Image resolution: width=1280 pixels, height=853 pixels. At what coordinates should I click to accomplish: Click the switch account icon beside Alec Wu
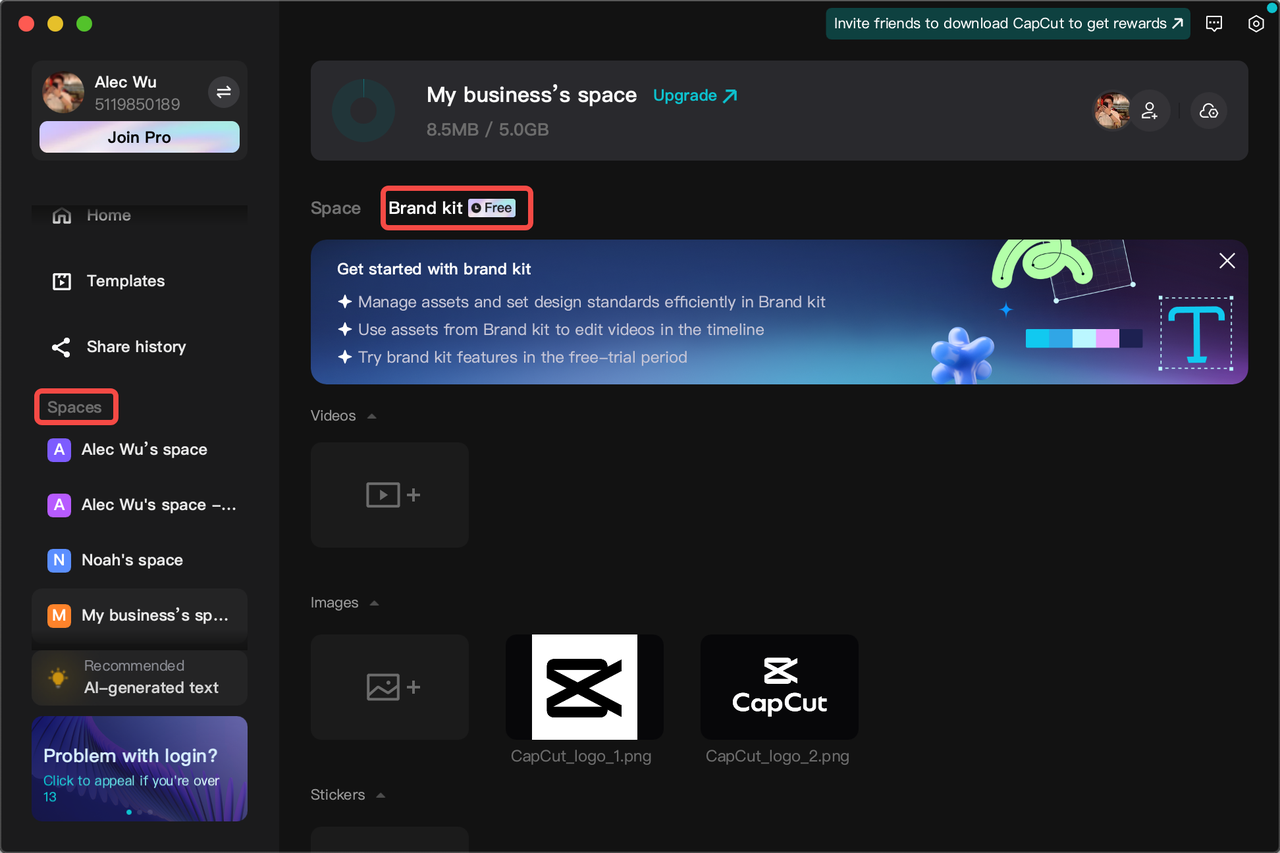tap(224, 92)
